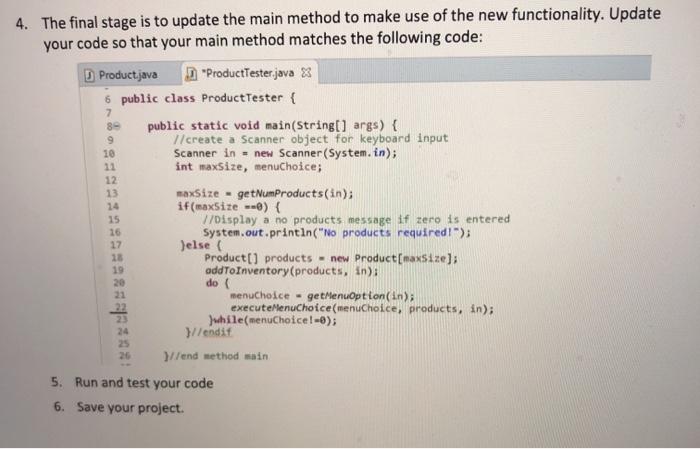This screenshot has height=449, width=700.
Task: Click line number 22 marker in gutter
Action: click(x=121, y=308)
